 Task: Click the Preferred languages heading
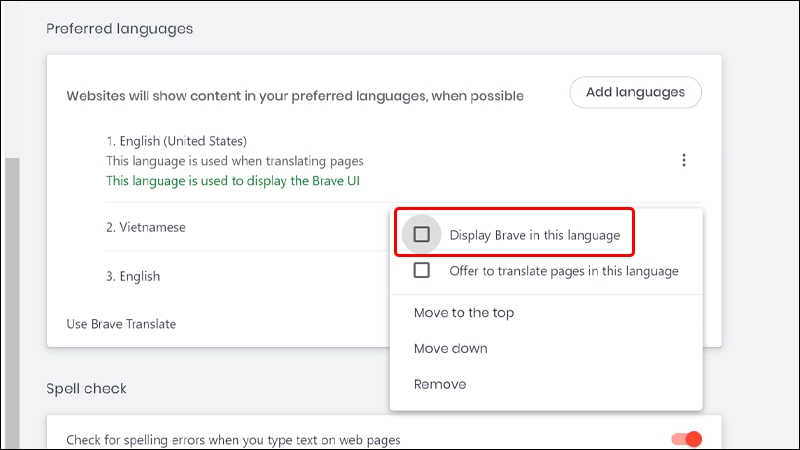pyautogui.click(x=119, y=29)
